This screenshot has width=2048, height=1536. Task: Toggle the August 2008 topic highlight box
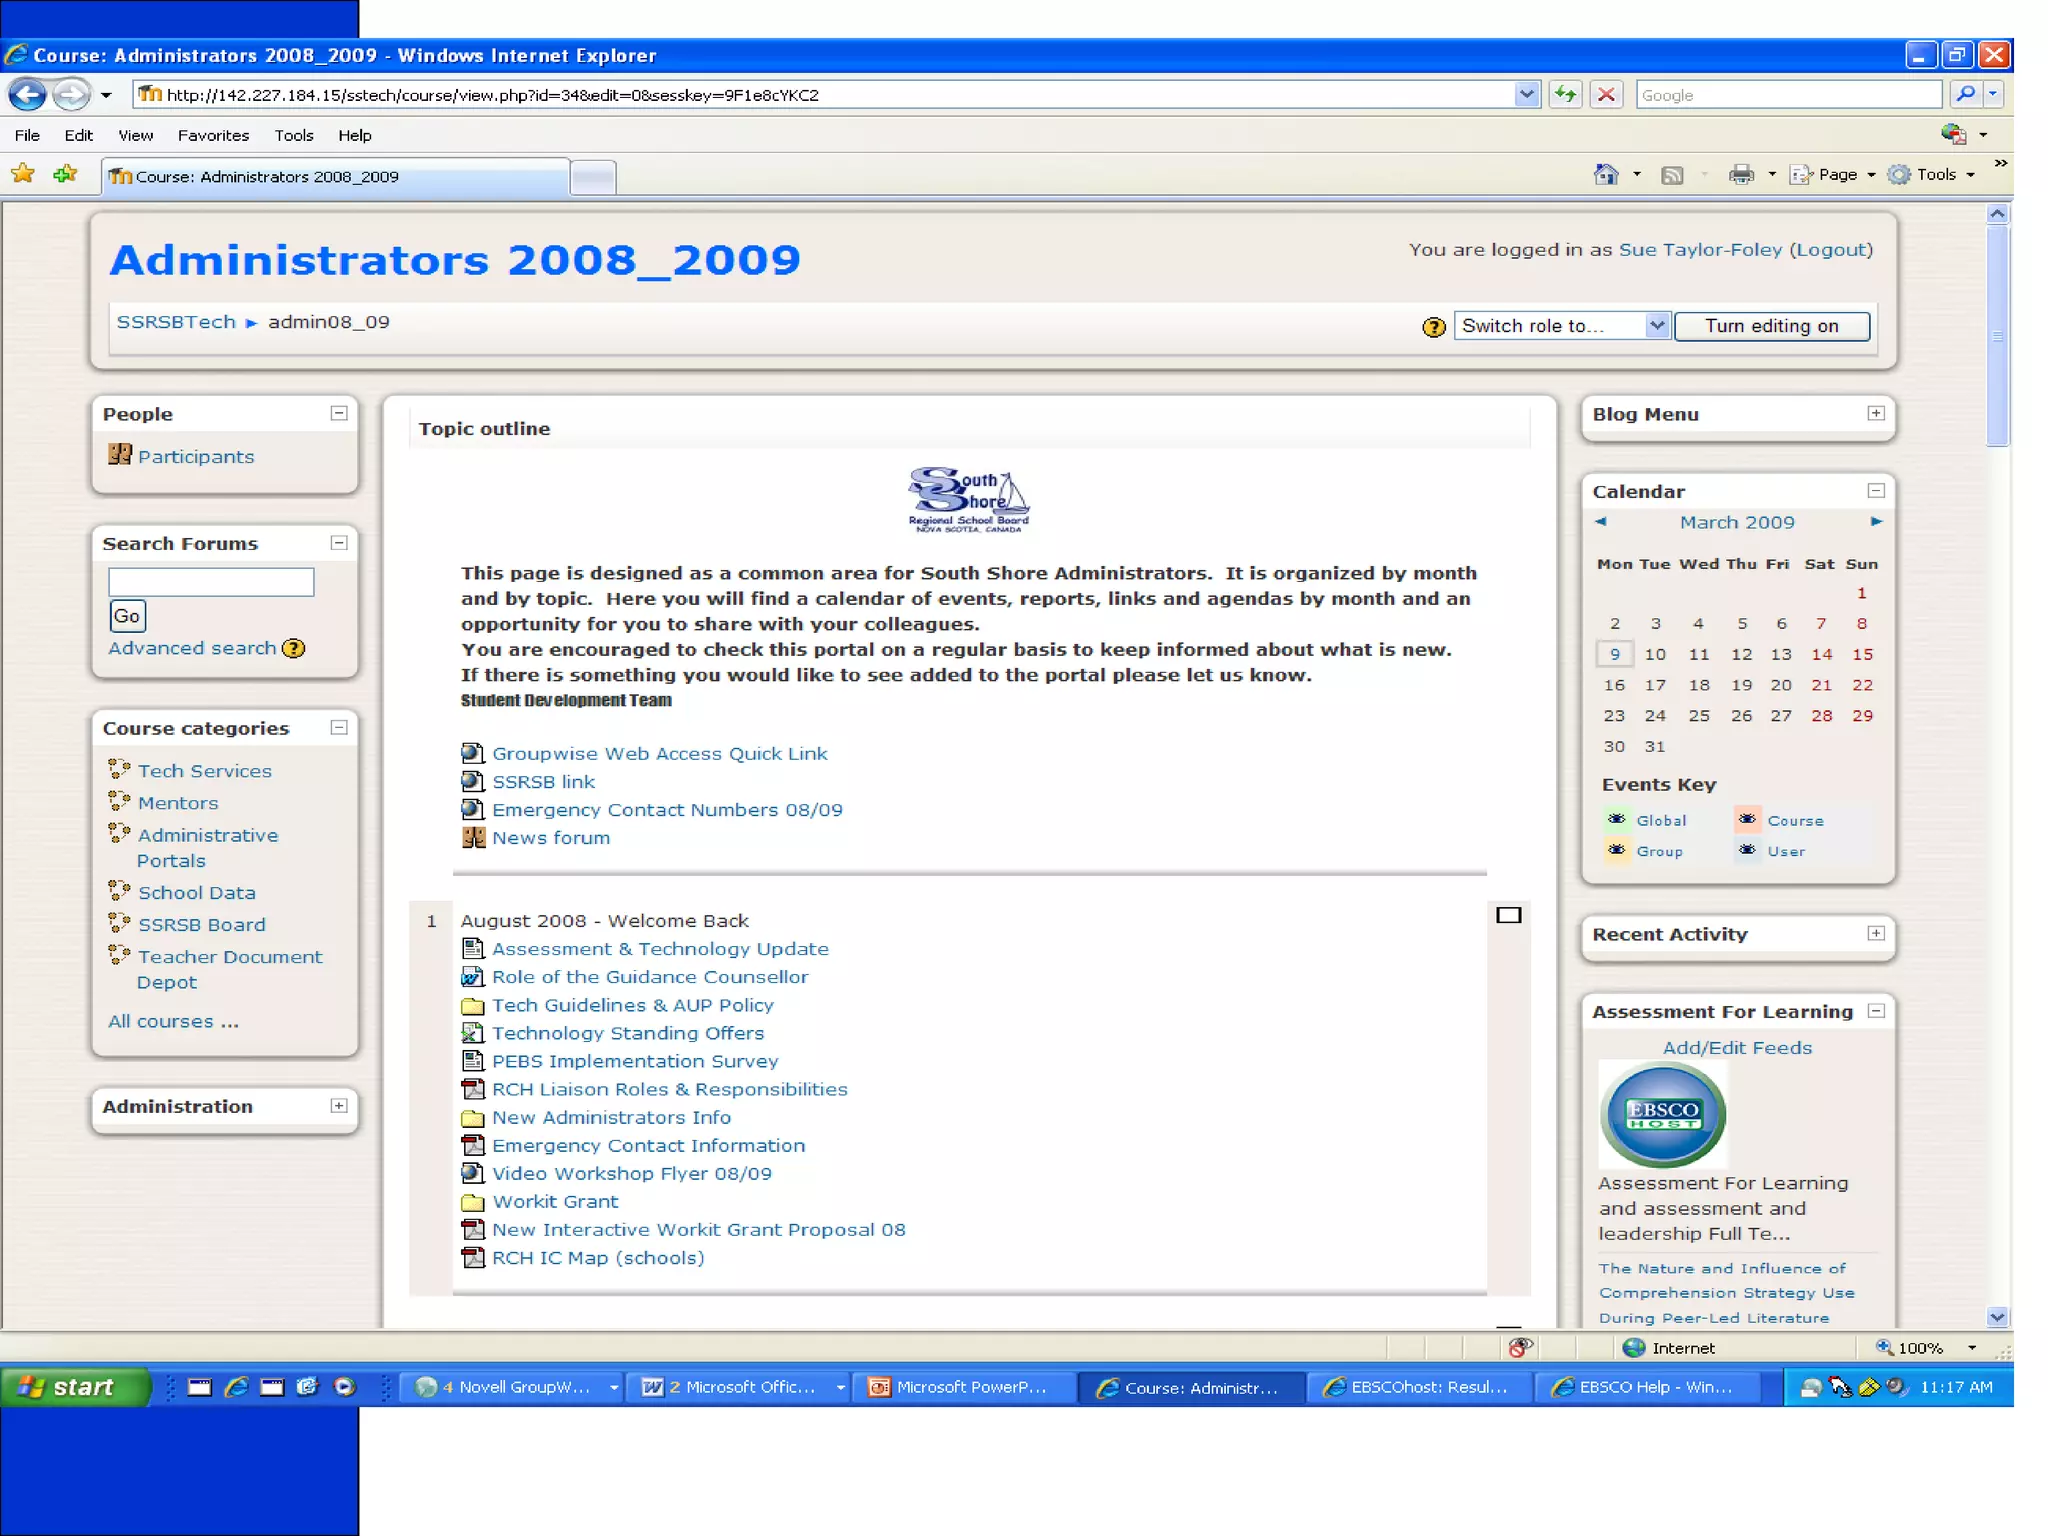point(1508,915)
